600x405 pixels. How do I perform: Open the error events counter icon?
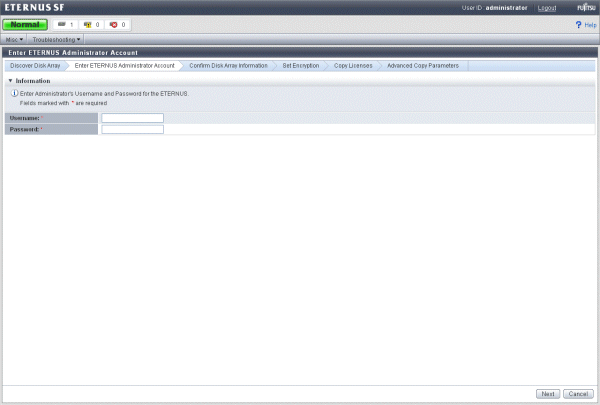pyautogui.click(x=114, y=24)
